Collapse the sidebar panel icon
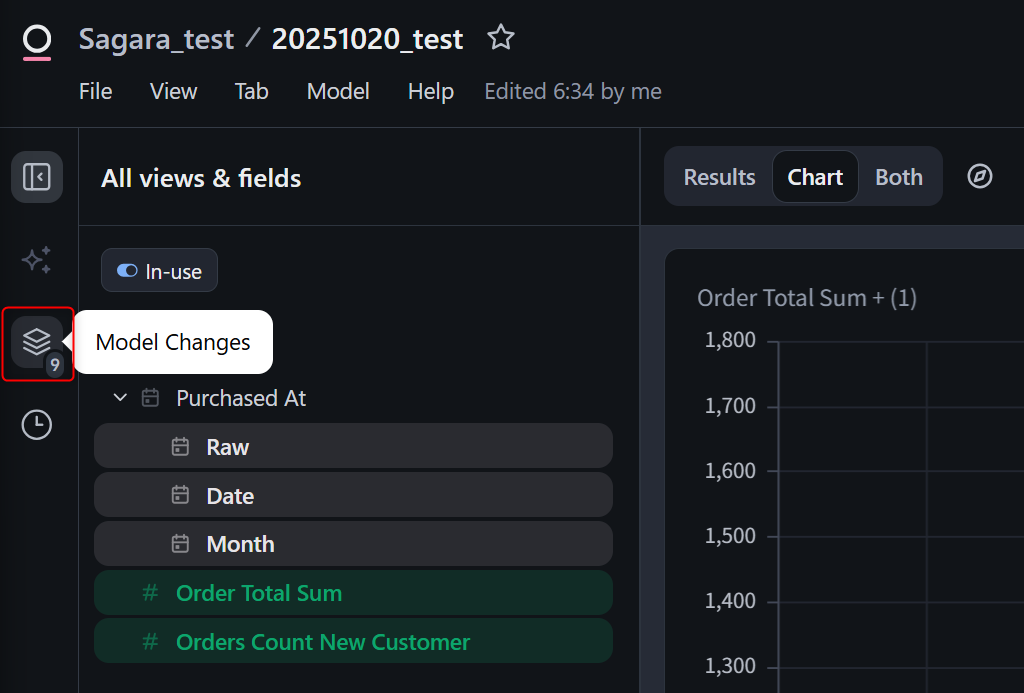Viewport: 1024px width, 693px height. [37, 177]
